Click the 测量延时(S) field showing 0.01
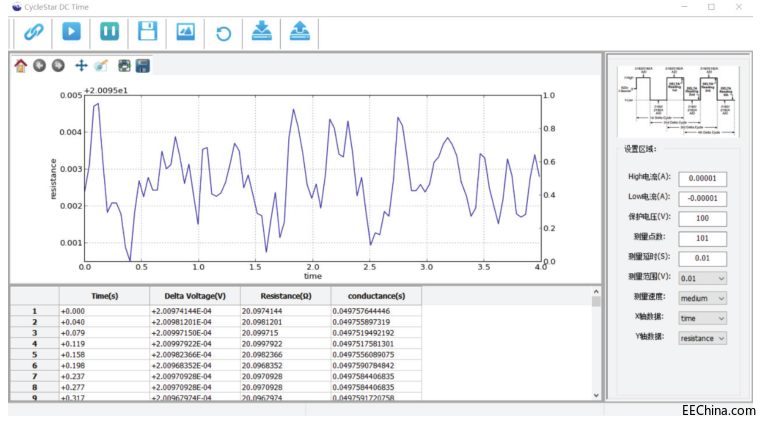The height and width of the screenshot is (423, 764). point(702,258)
